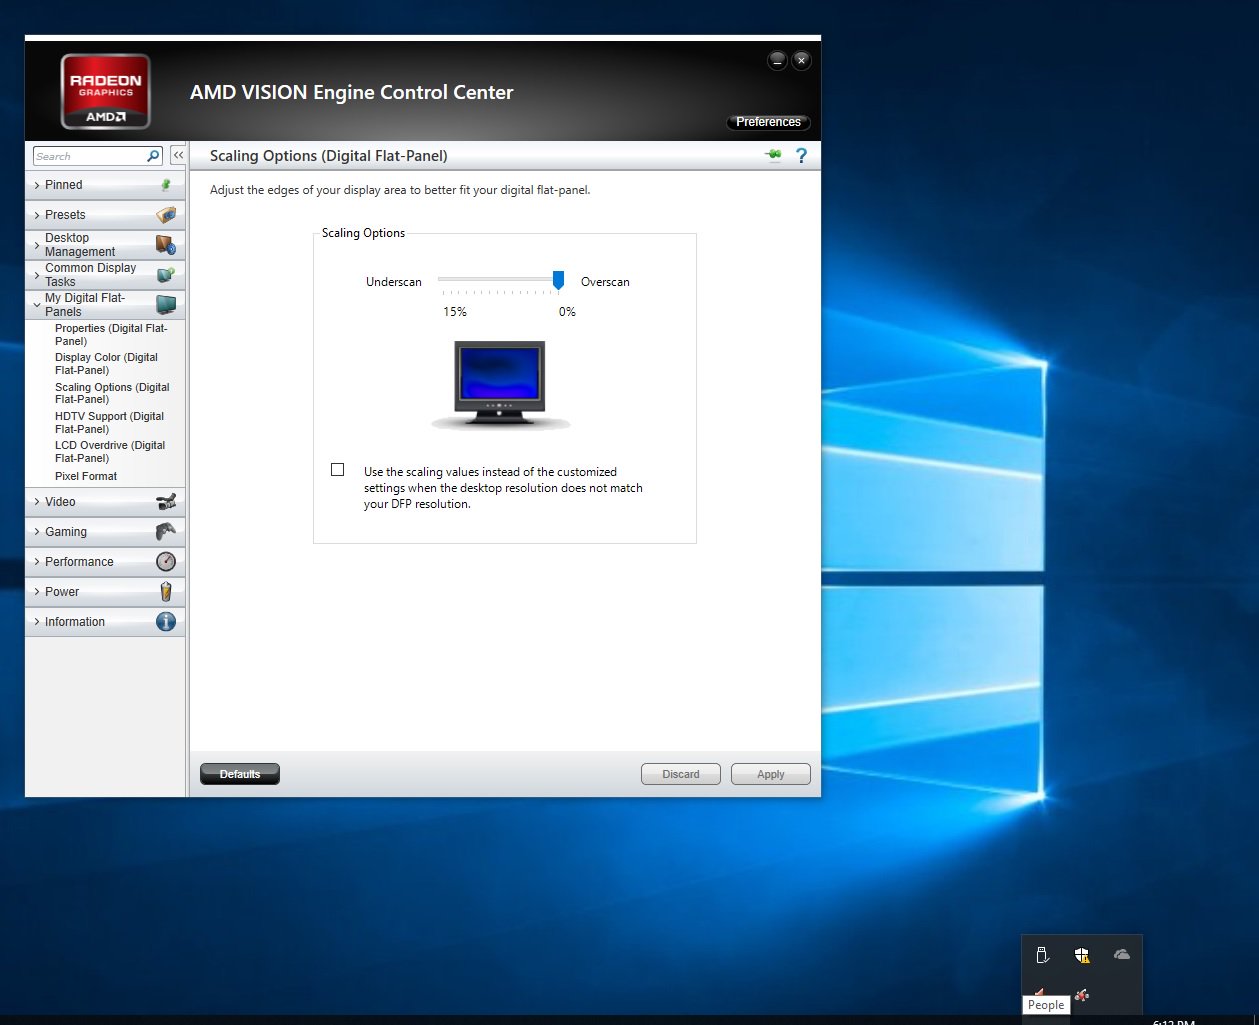Screen dimensions: 1259x1025
Task: Click the Defaults button
Action: tap(240, 774)
